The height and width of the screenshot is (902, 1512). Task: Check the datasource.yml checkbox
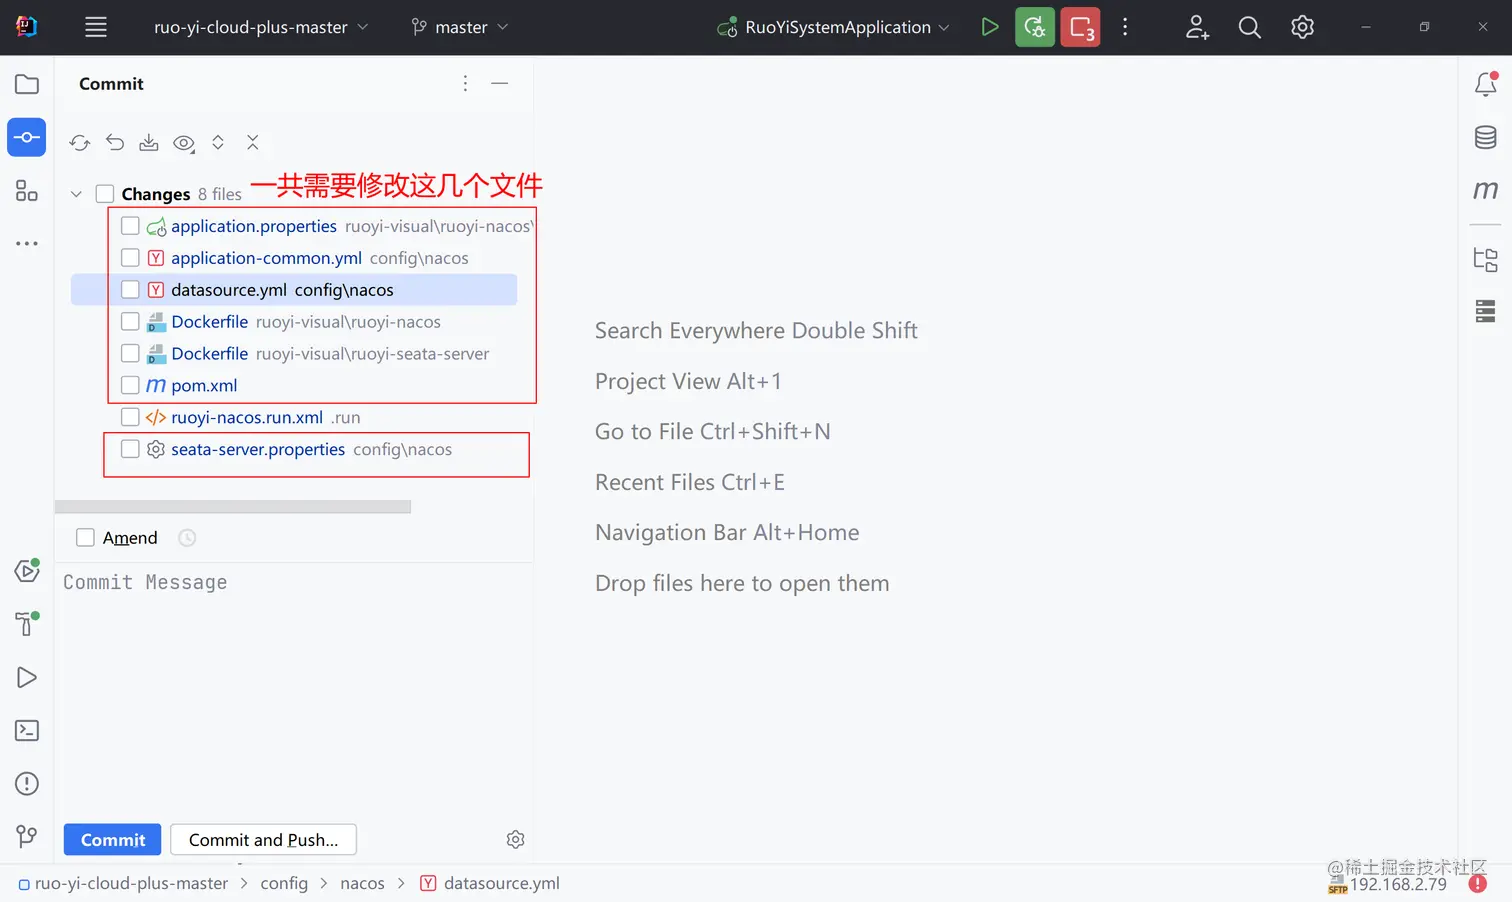pos(130,290)
